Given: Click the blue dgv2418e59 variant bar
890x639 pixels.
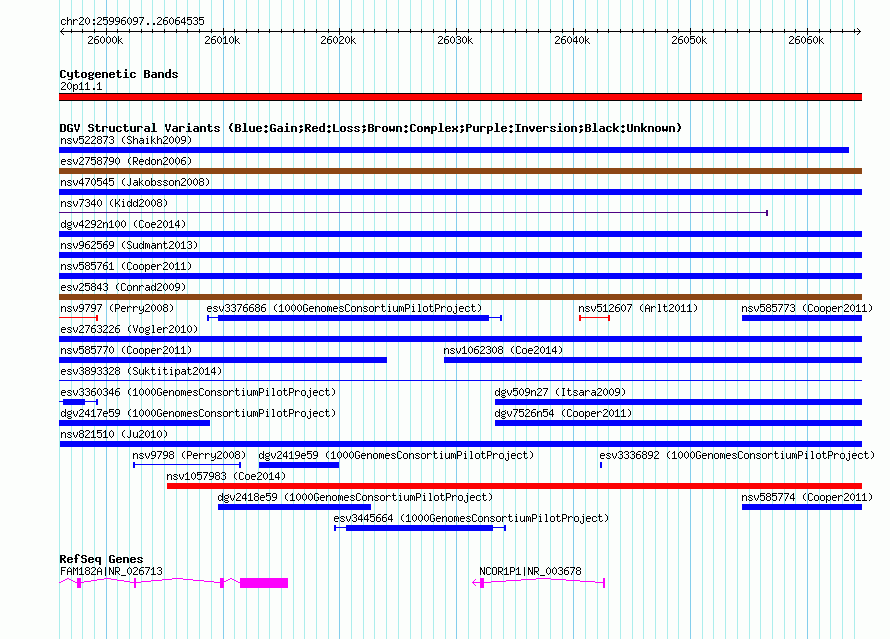Looking at the screenshot, I should 295,507.
